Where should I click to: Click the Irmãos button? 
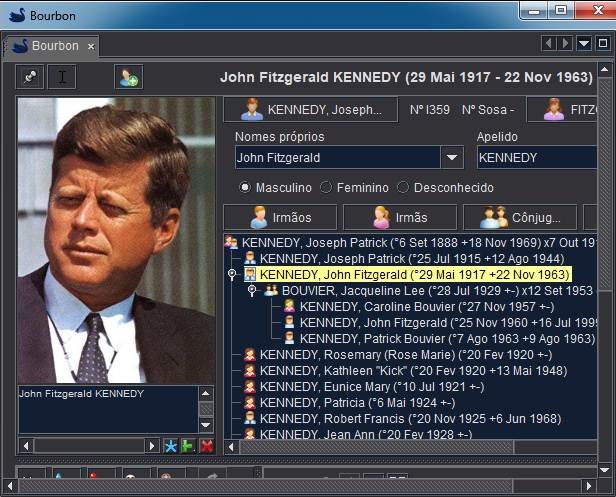279,217
